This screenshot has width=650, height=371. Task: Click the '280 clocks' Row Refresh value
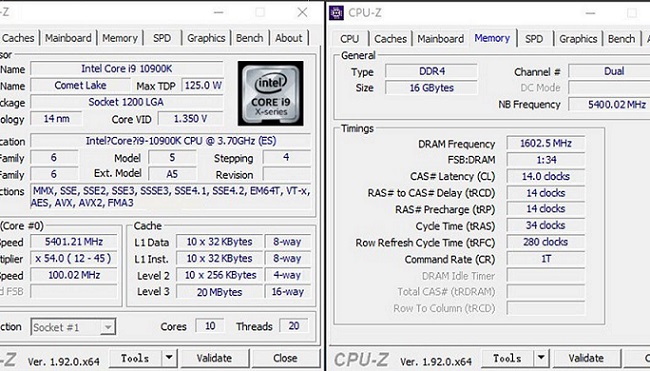pyautogui.click(x=546, y=242)
